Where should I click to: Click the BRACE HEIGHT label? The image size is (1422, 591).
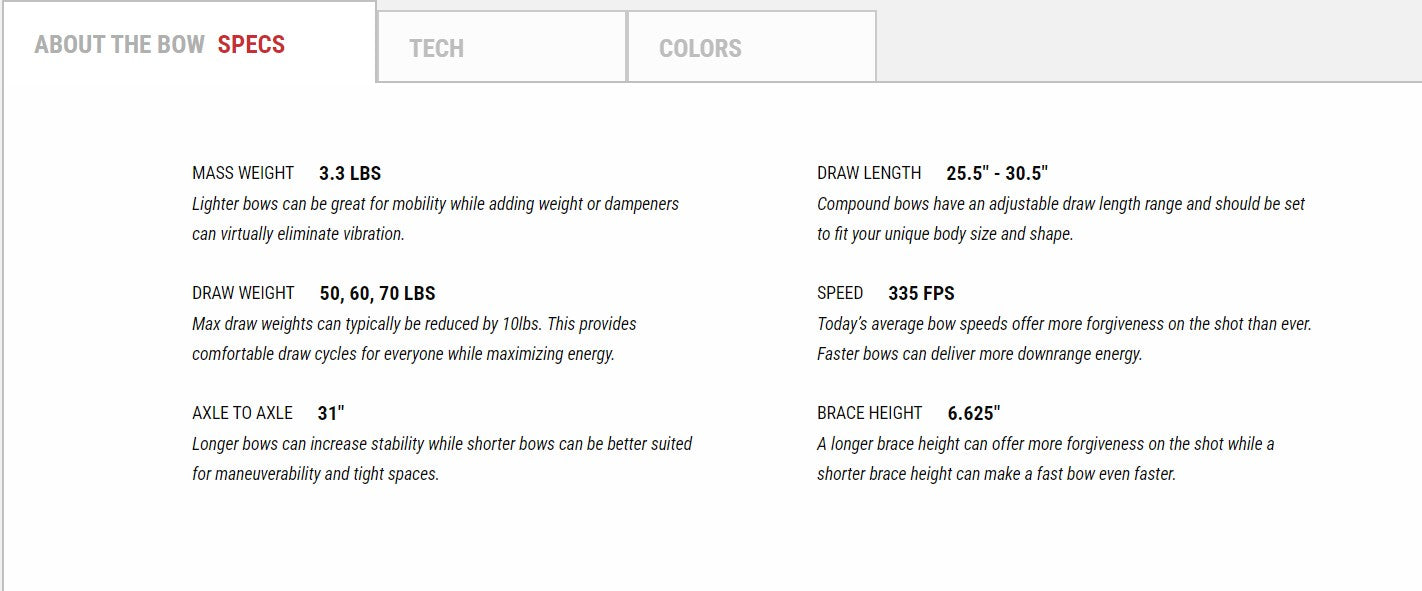[870, 413]
